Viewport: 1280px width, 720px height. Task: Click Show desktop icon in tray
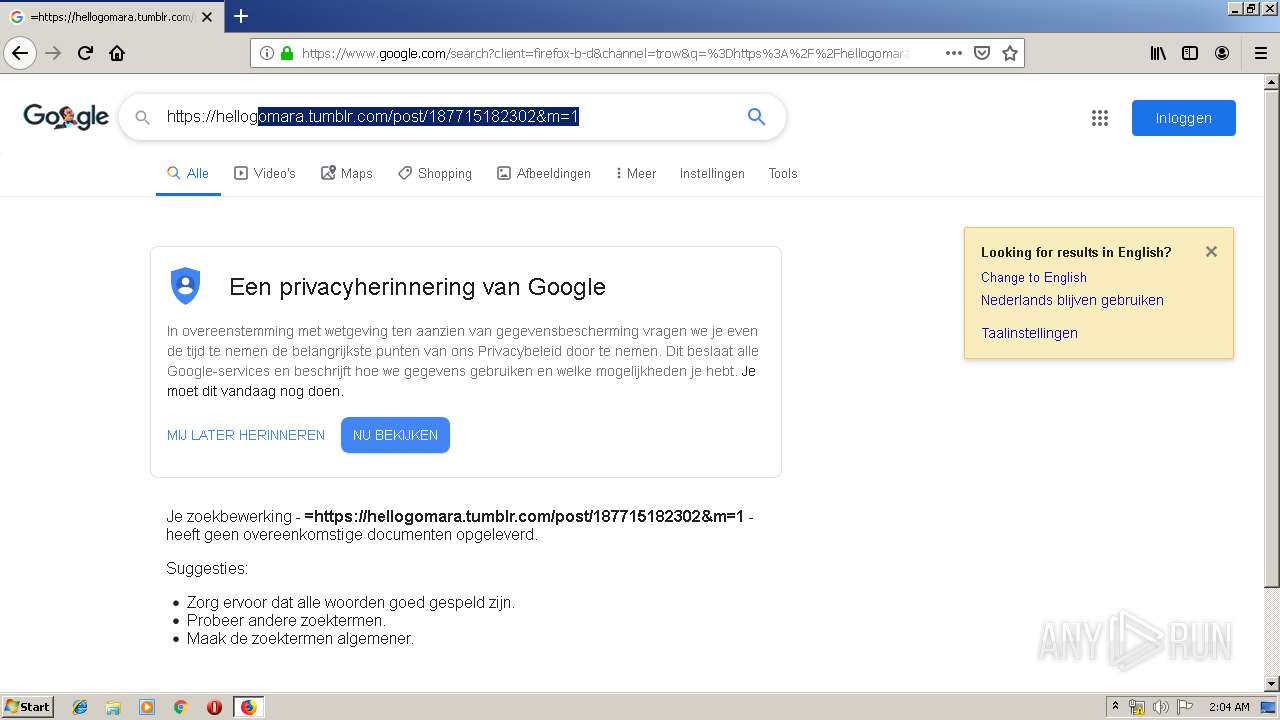[x=1268, y=707]
